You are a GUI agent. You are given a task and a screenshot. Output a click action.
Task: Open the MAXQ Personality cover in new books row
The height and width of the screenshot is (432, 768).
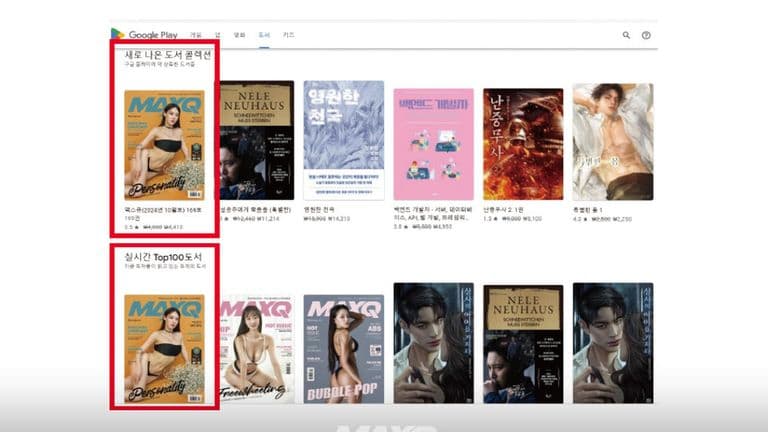[164, 145]
